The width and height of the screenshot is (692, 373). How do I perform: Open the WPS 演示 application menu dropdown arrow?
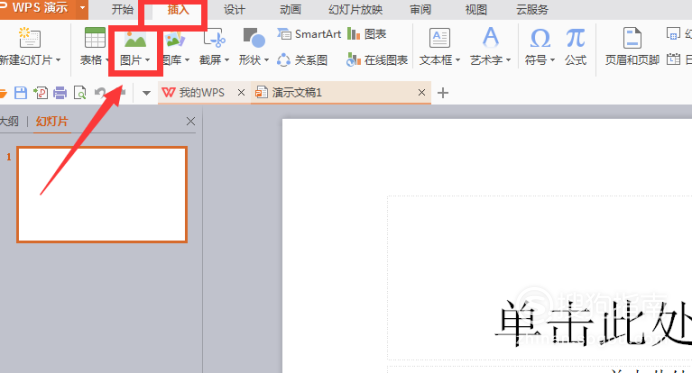(83, 8)
